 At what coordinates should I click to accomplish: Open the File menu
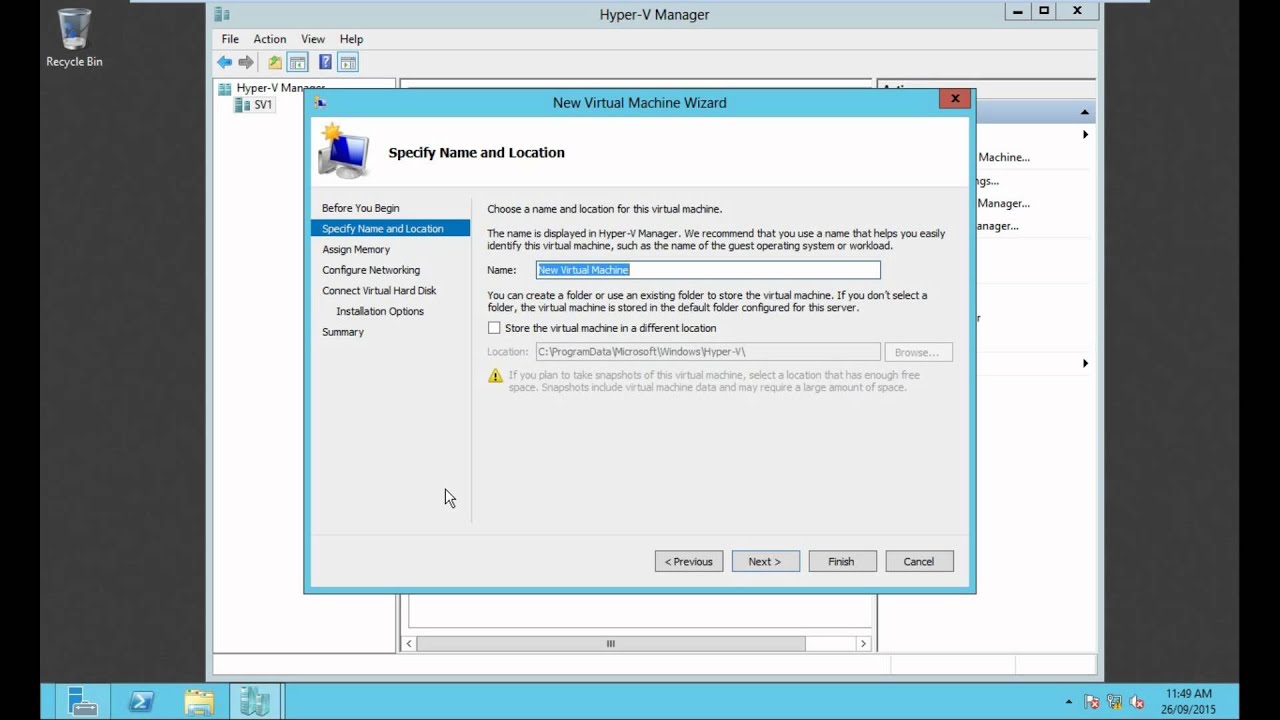point(230,39)
